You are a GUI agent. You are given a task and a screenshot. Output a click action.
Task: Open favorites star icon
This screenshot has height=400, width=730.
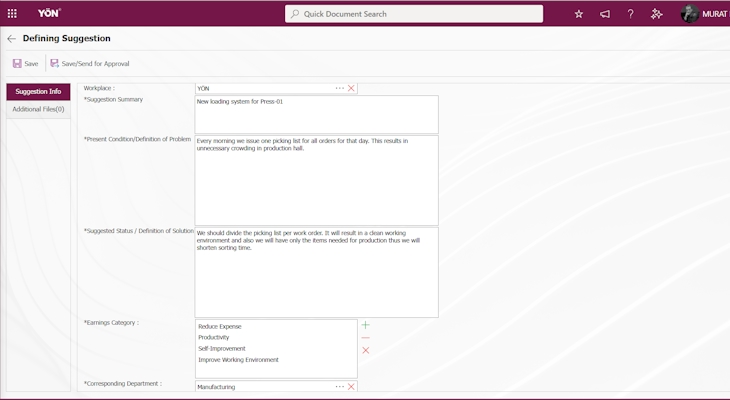(x=579, y=14)
